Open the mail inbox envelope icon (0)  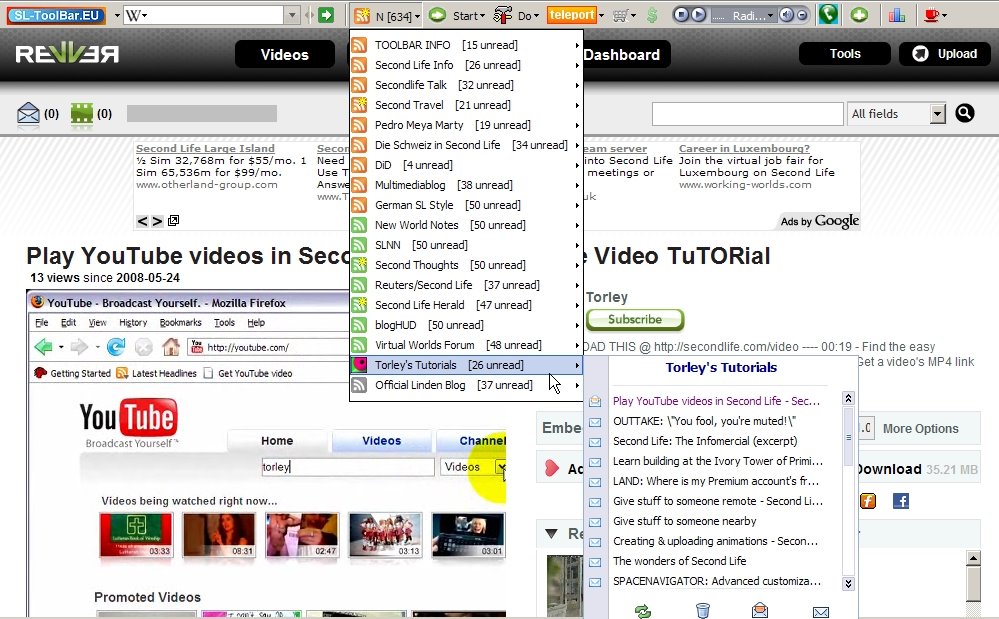(x=28, y=113)
